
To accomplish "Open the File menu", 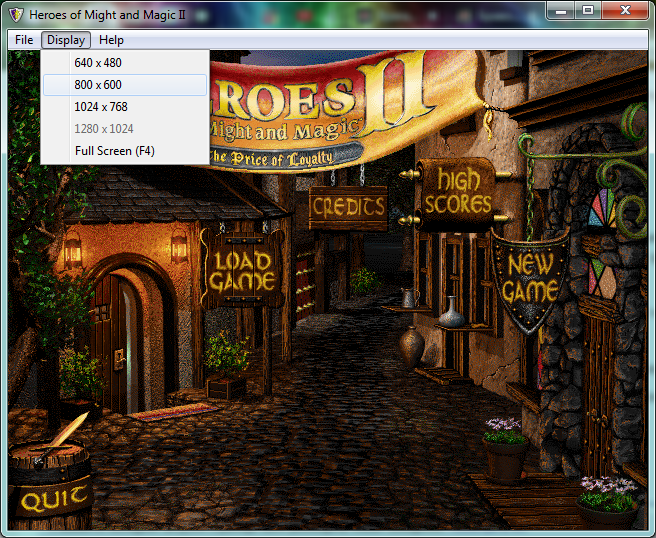I will click(24, 40).
